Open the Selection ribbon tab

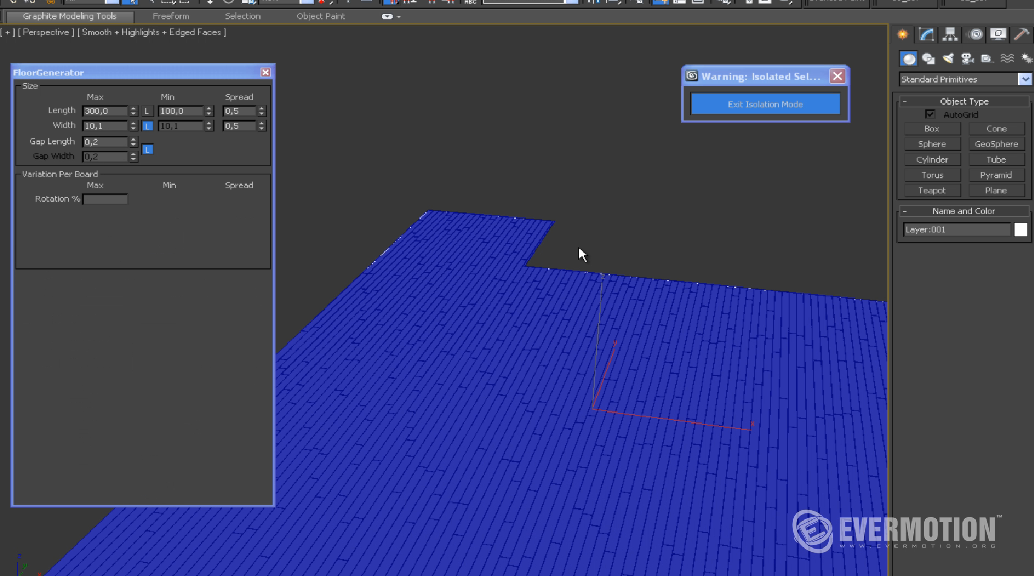coord(243,16)
